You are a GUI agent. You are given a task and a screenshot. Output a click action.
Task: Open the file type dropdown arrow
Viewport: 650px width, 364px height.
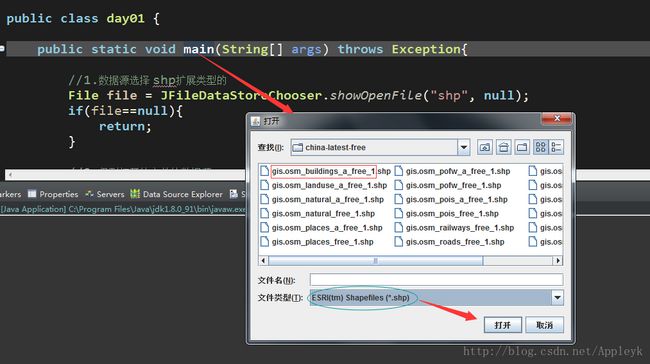pyautogui.click(x=557, y=298)
